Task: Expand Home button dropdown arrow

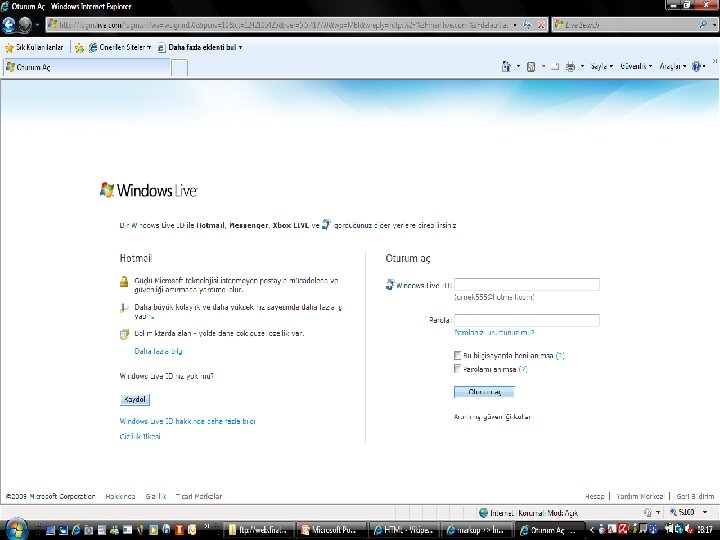Action: click(x=518, y=67)
